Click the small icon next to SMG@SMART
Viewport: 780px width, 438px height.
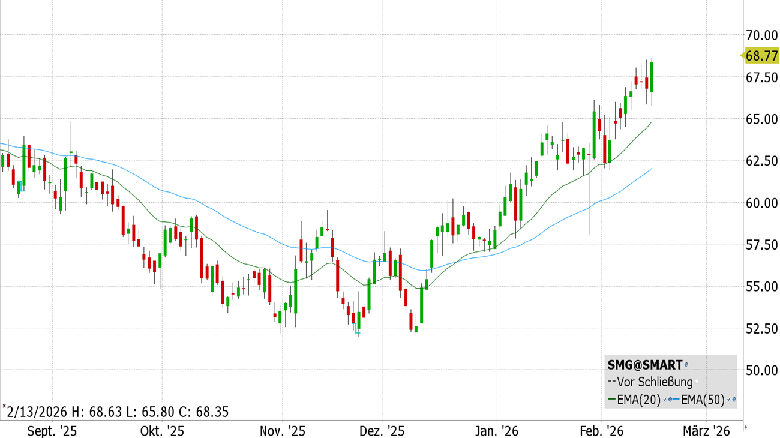pos(686,364)
